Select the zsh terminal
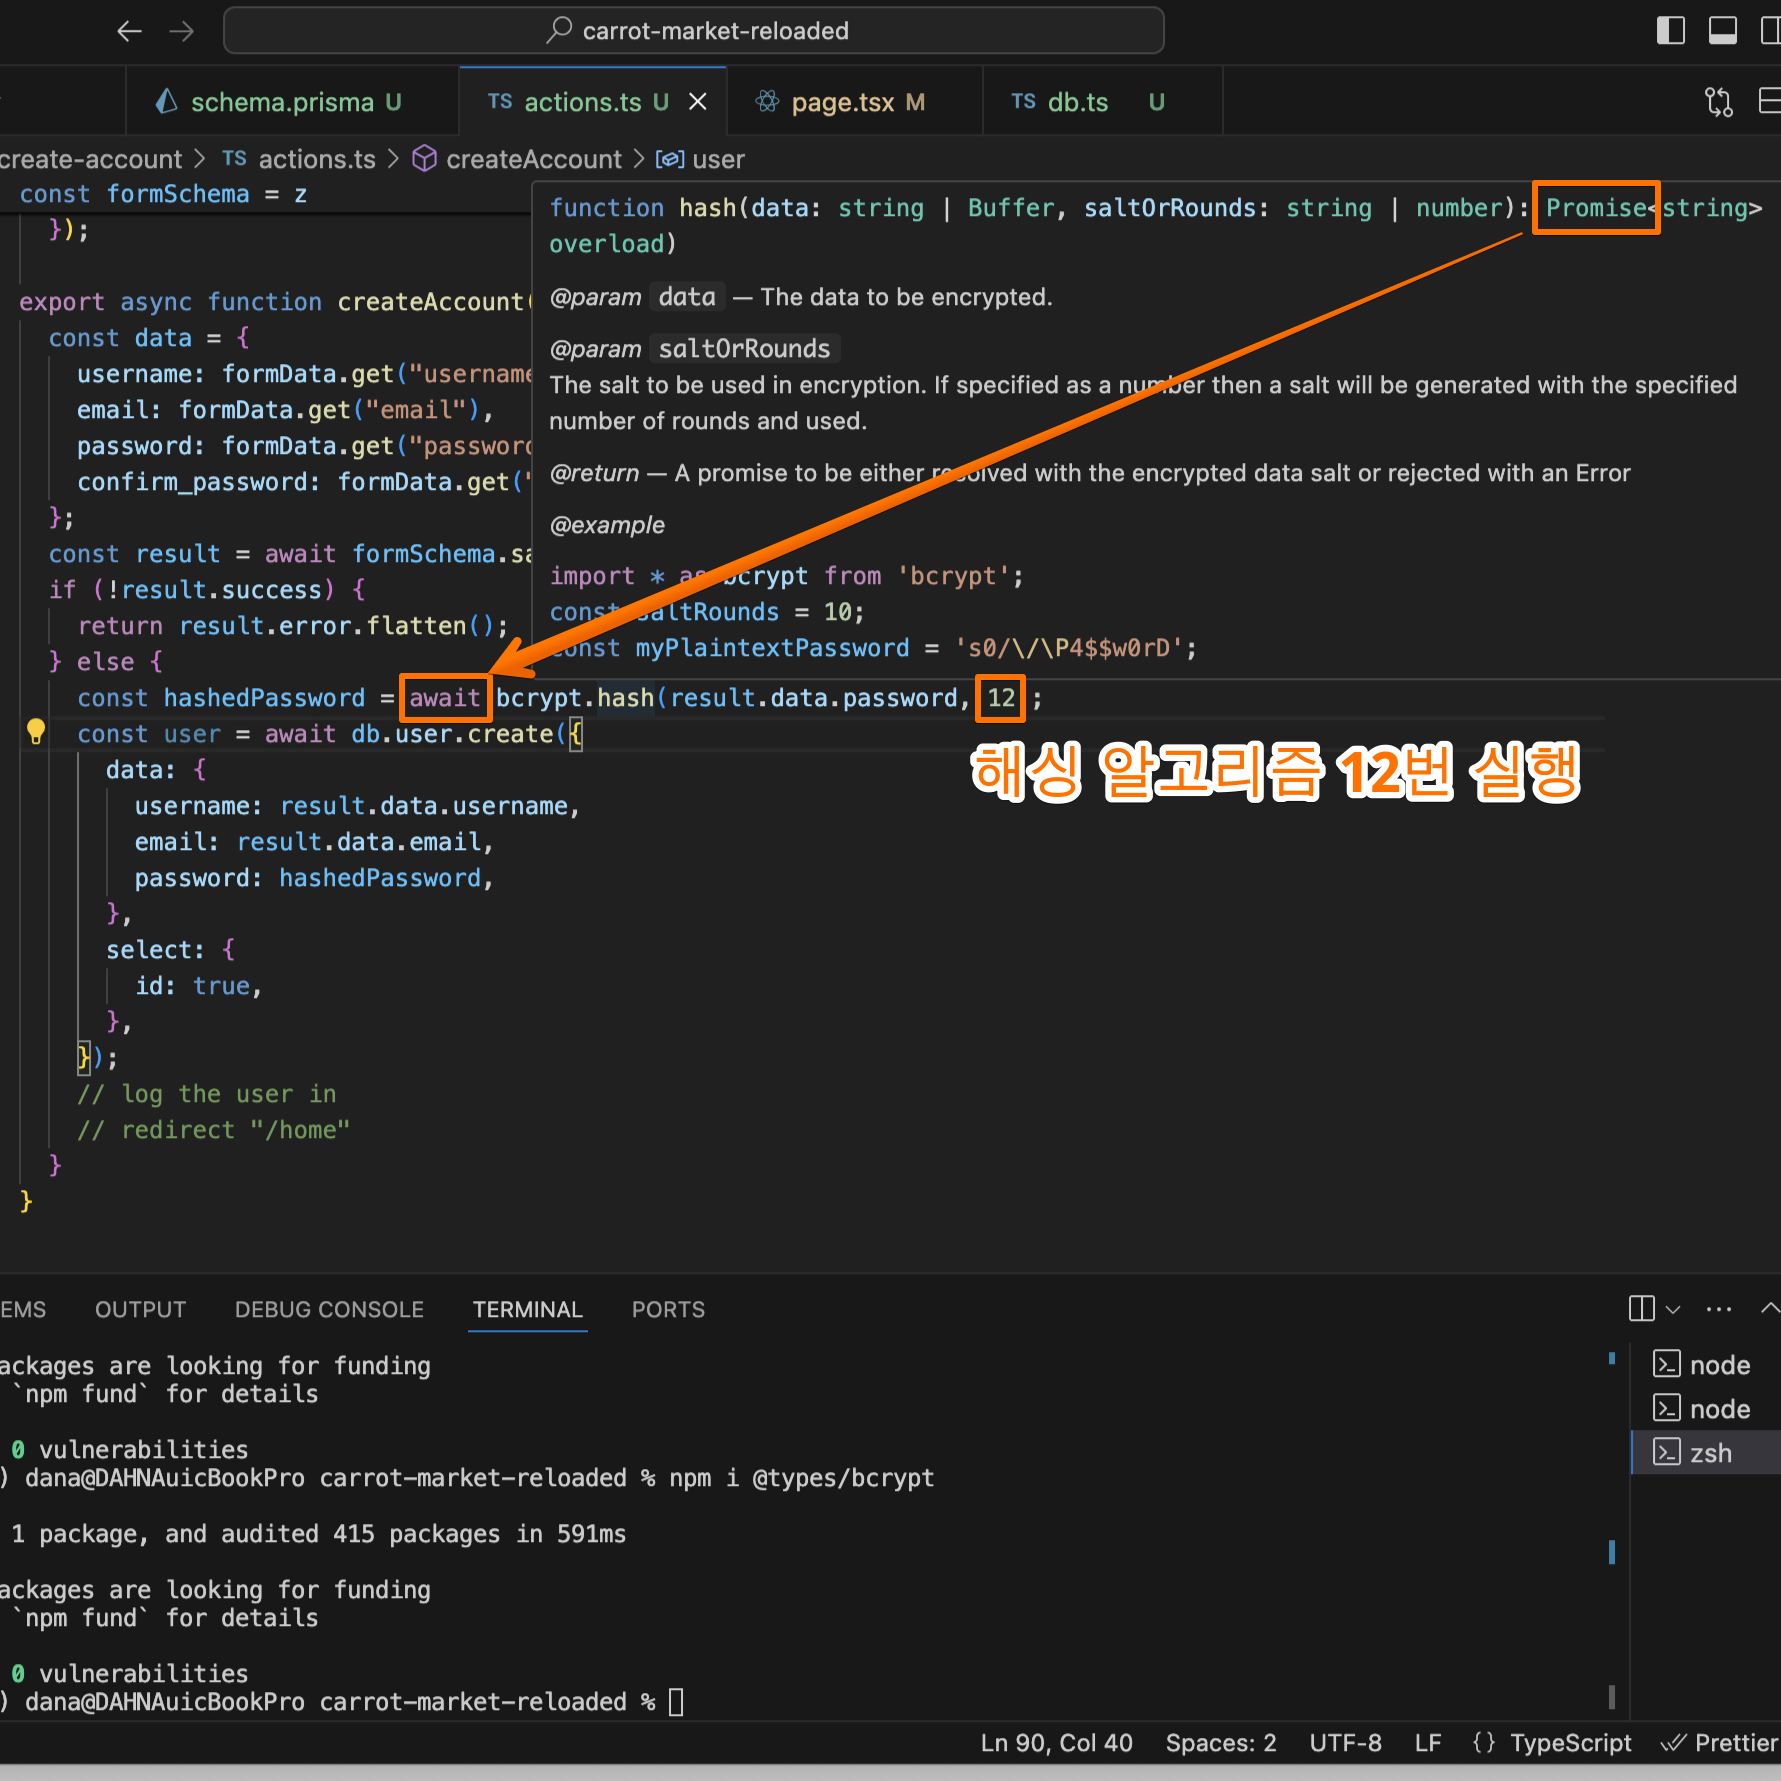Screen dimensions: 1781x1781 pos(1706,1453)
